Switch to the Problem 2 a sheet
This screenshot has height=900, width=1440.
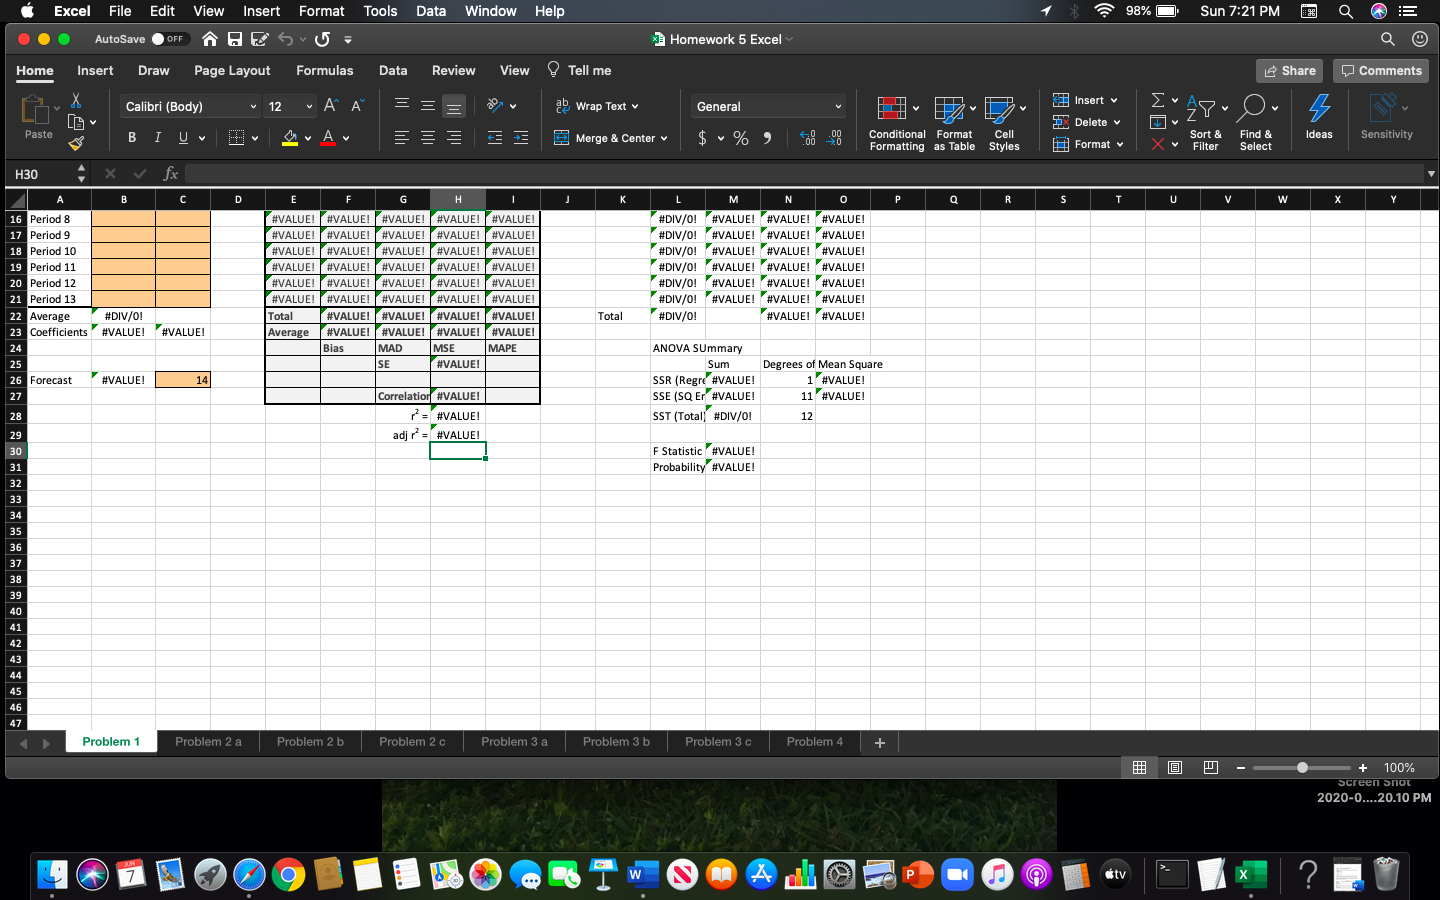(208, 741)
